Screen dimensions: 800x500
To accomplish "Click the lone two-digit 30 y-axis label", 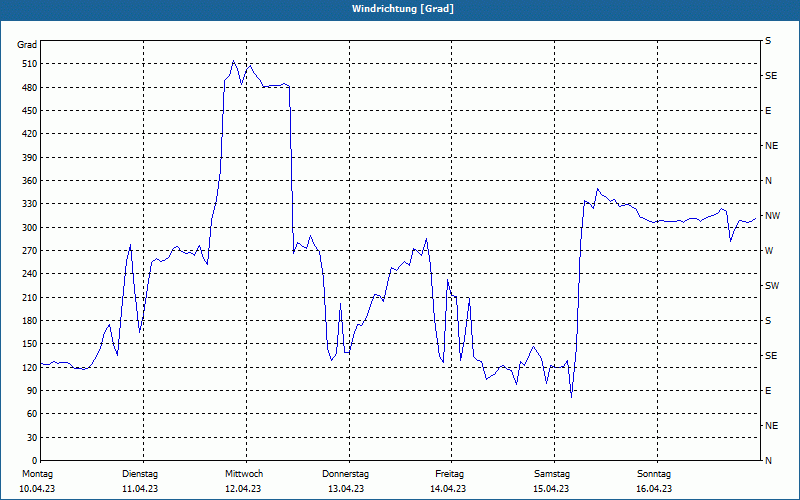I will [x=32, y=438].
